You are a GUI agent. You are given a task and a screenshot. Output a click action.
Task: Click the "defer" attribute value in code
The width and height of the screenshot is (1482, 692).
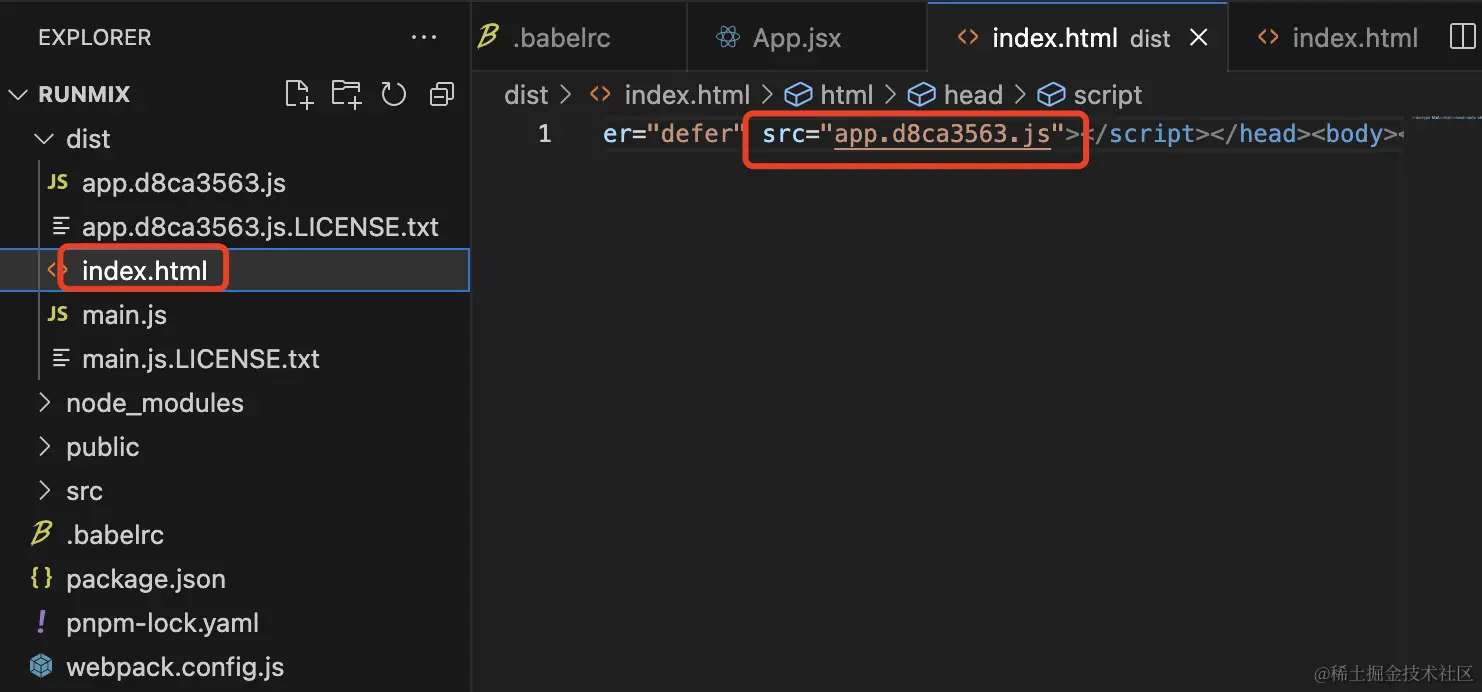click(698, 134)
